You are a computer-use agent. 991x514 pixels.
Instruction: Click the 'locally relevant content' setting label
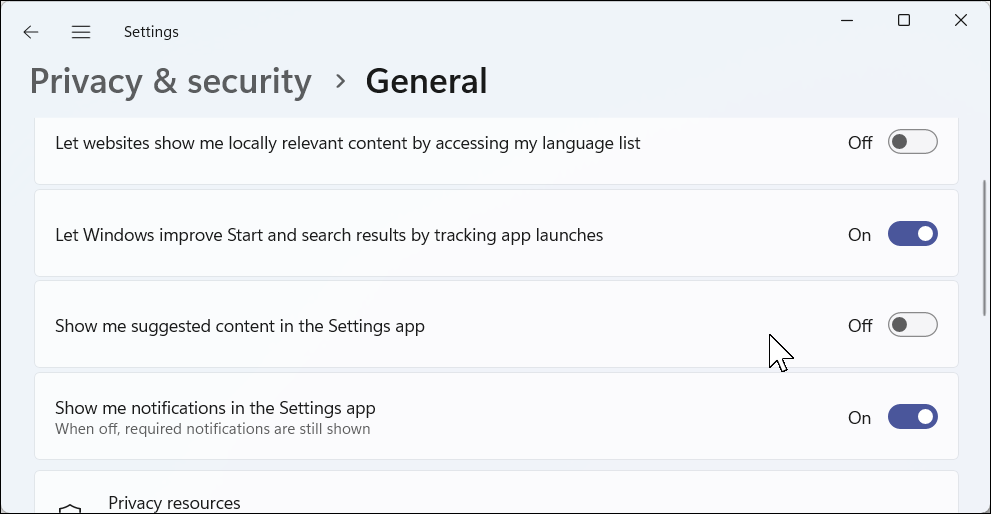point(347,143)
